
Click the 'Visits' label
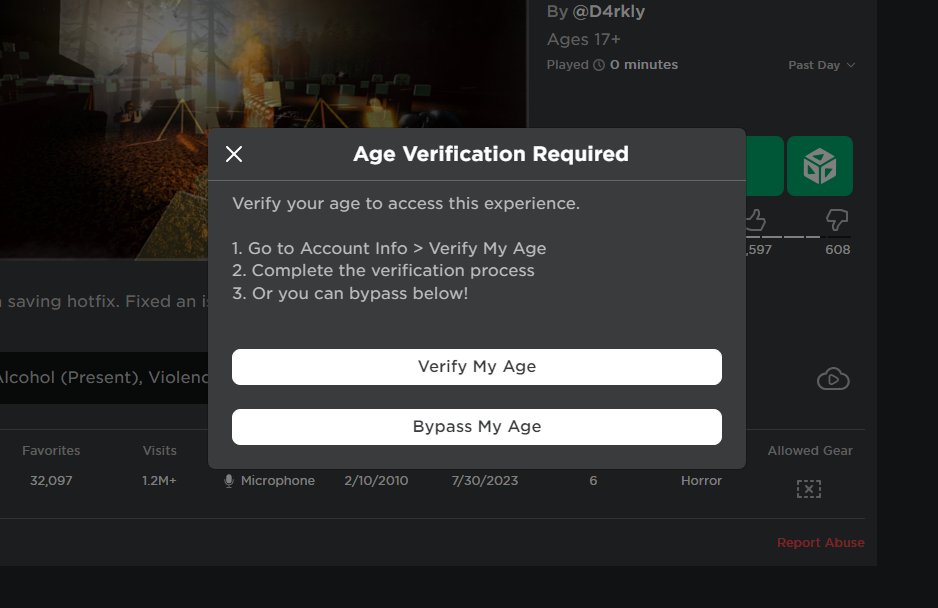(x=159, y=451)
